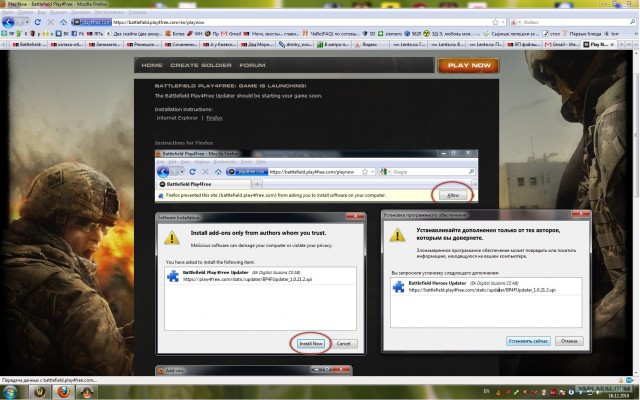
Task: Open the 3628 bookmark
Action: pos(412,33)
